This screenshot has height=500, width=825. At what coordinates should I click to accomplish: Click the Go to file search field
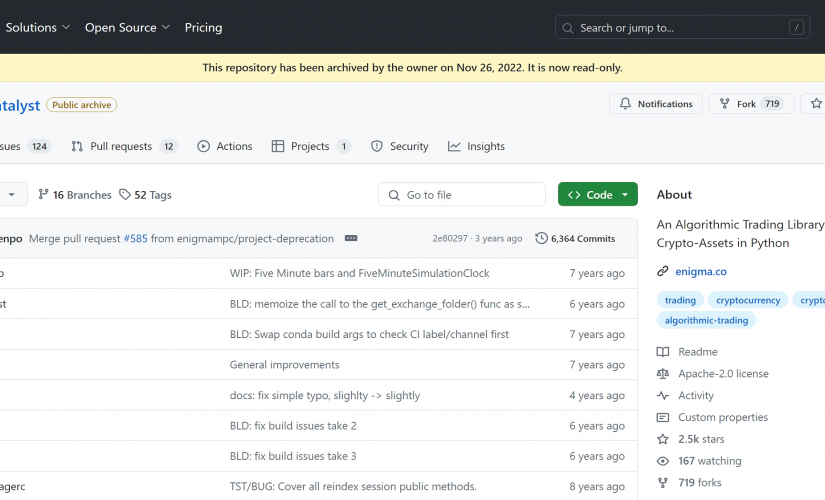coord(462,194)
